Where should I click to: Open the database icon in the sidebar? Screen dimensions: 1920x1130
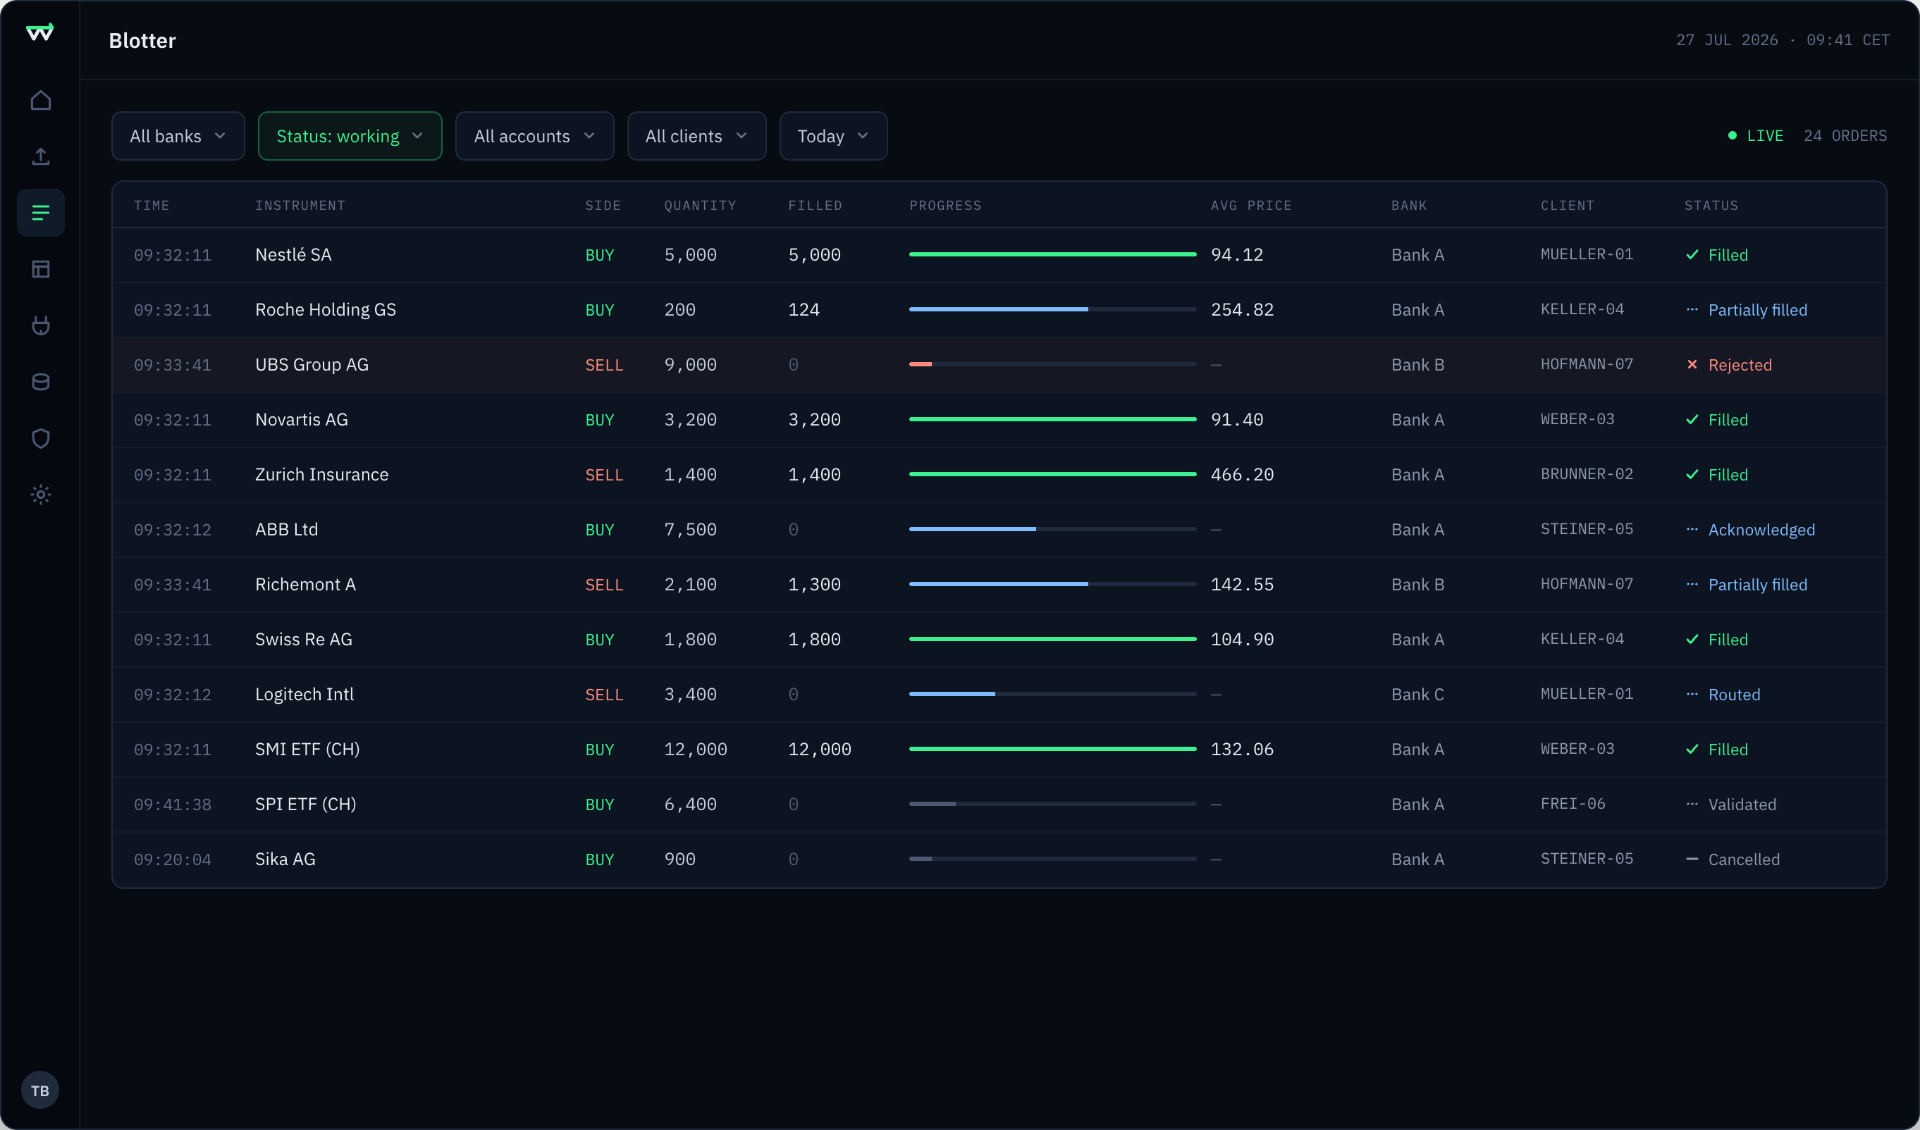41,382
